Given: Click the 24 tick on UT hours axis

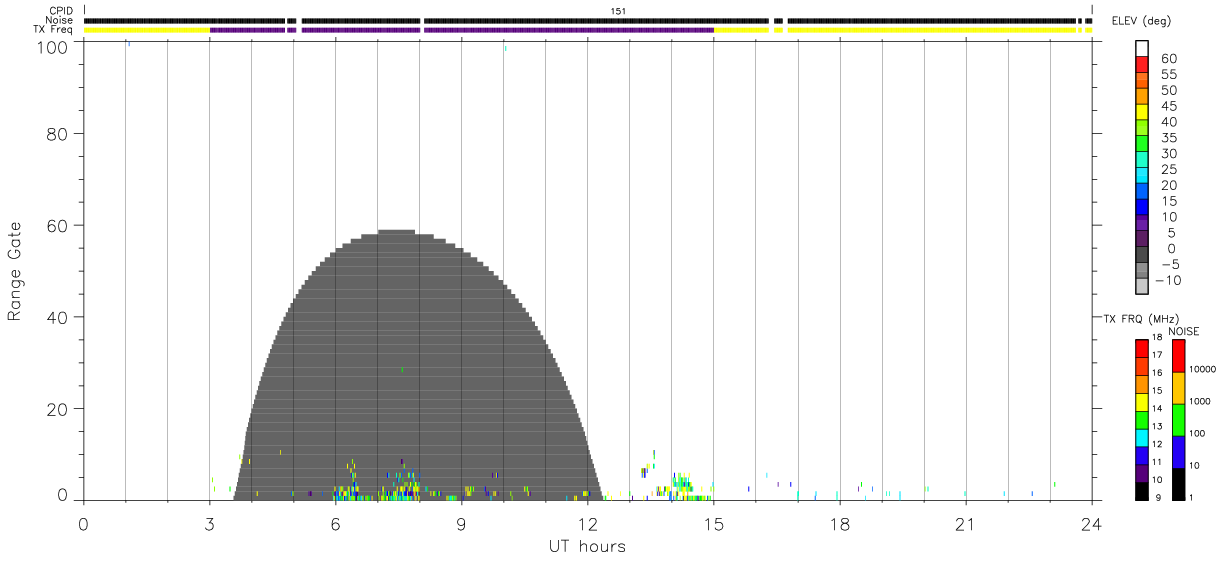Looking at the screenshot, I should click(1091, 524).
